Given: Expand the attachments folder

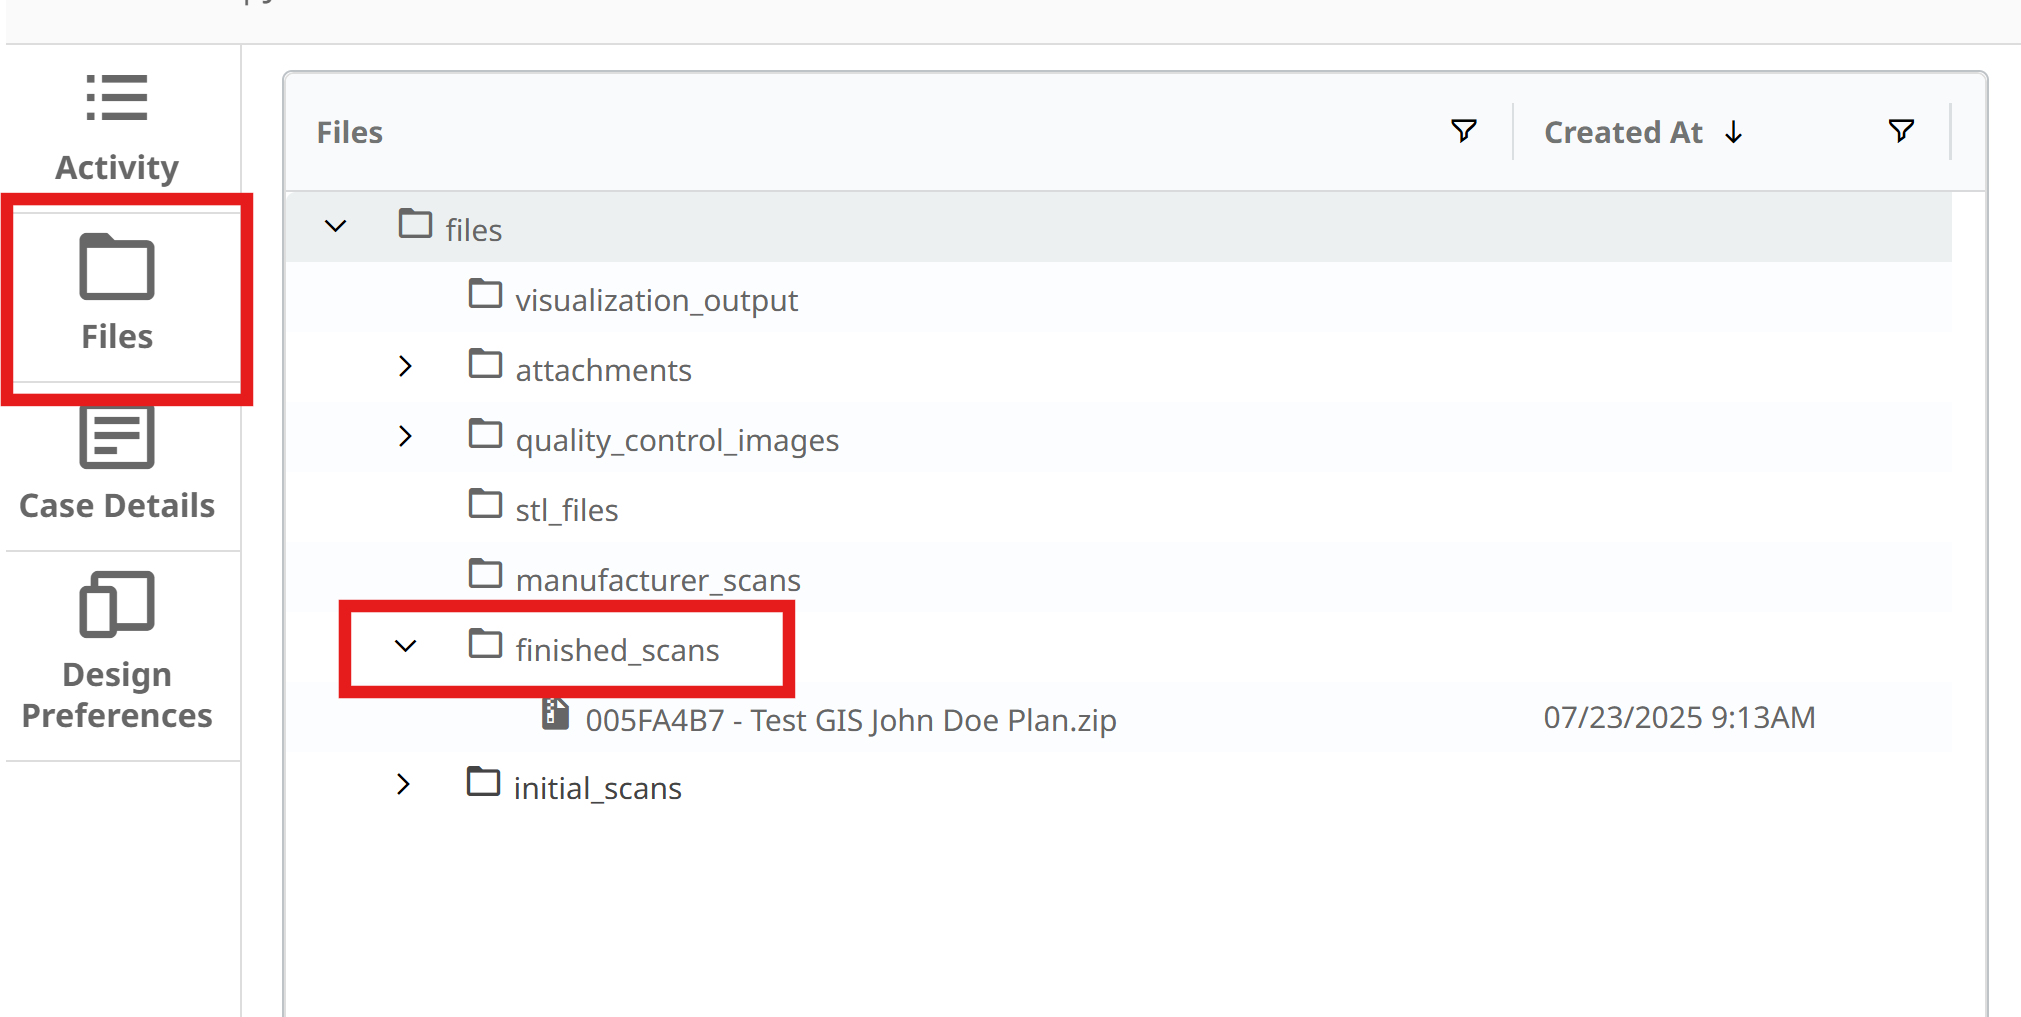Looking at the screenshot, I should [405, 367].
